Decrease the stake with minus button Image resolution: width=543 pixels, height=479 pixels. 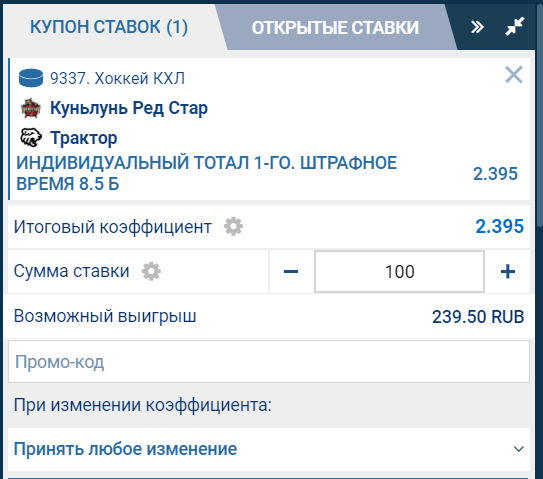click(291, 272)
